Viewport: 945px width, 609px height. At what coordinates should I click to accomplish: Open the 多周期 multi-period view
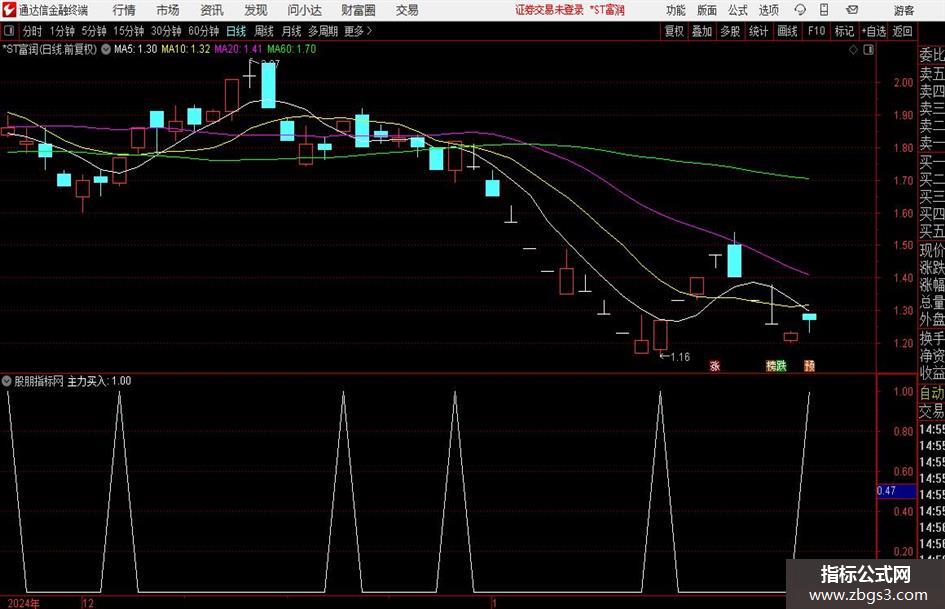tap(323, 31)
